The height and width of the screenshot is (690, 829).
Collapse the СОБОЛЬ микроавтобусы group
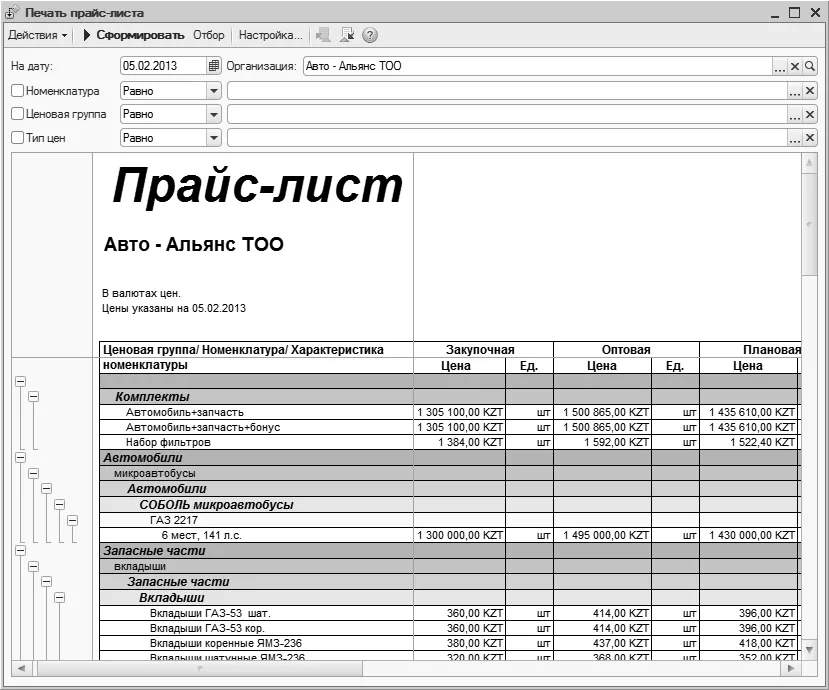click(60, 504)
